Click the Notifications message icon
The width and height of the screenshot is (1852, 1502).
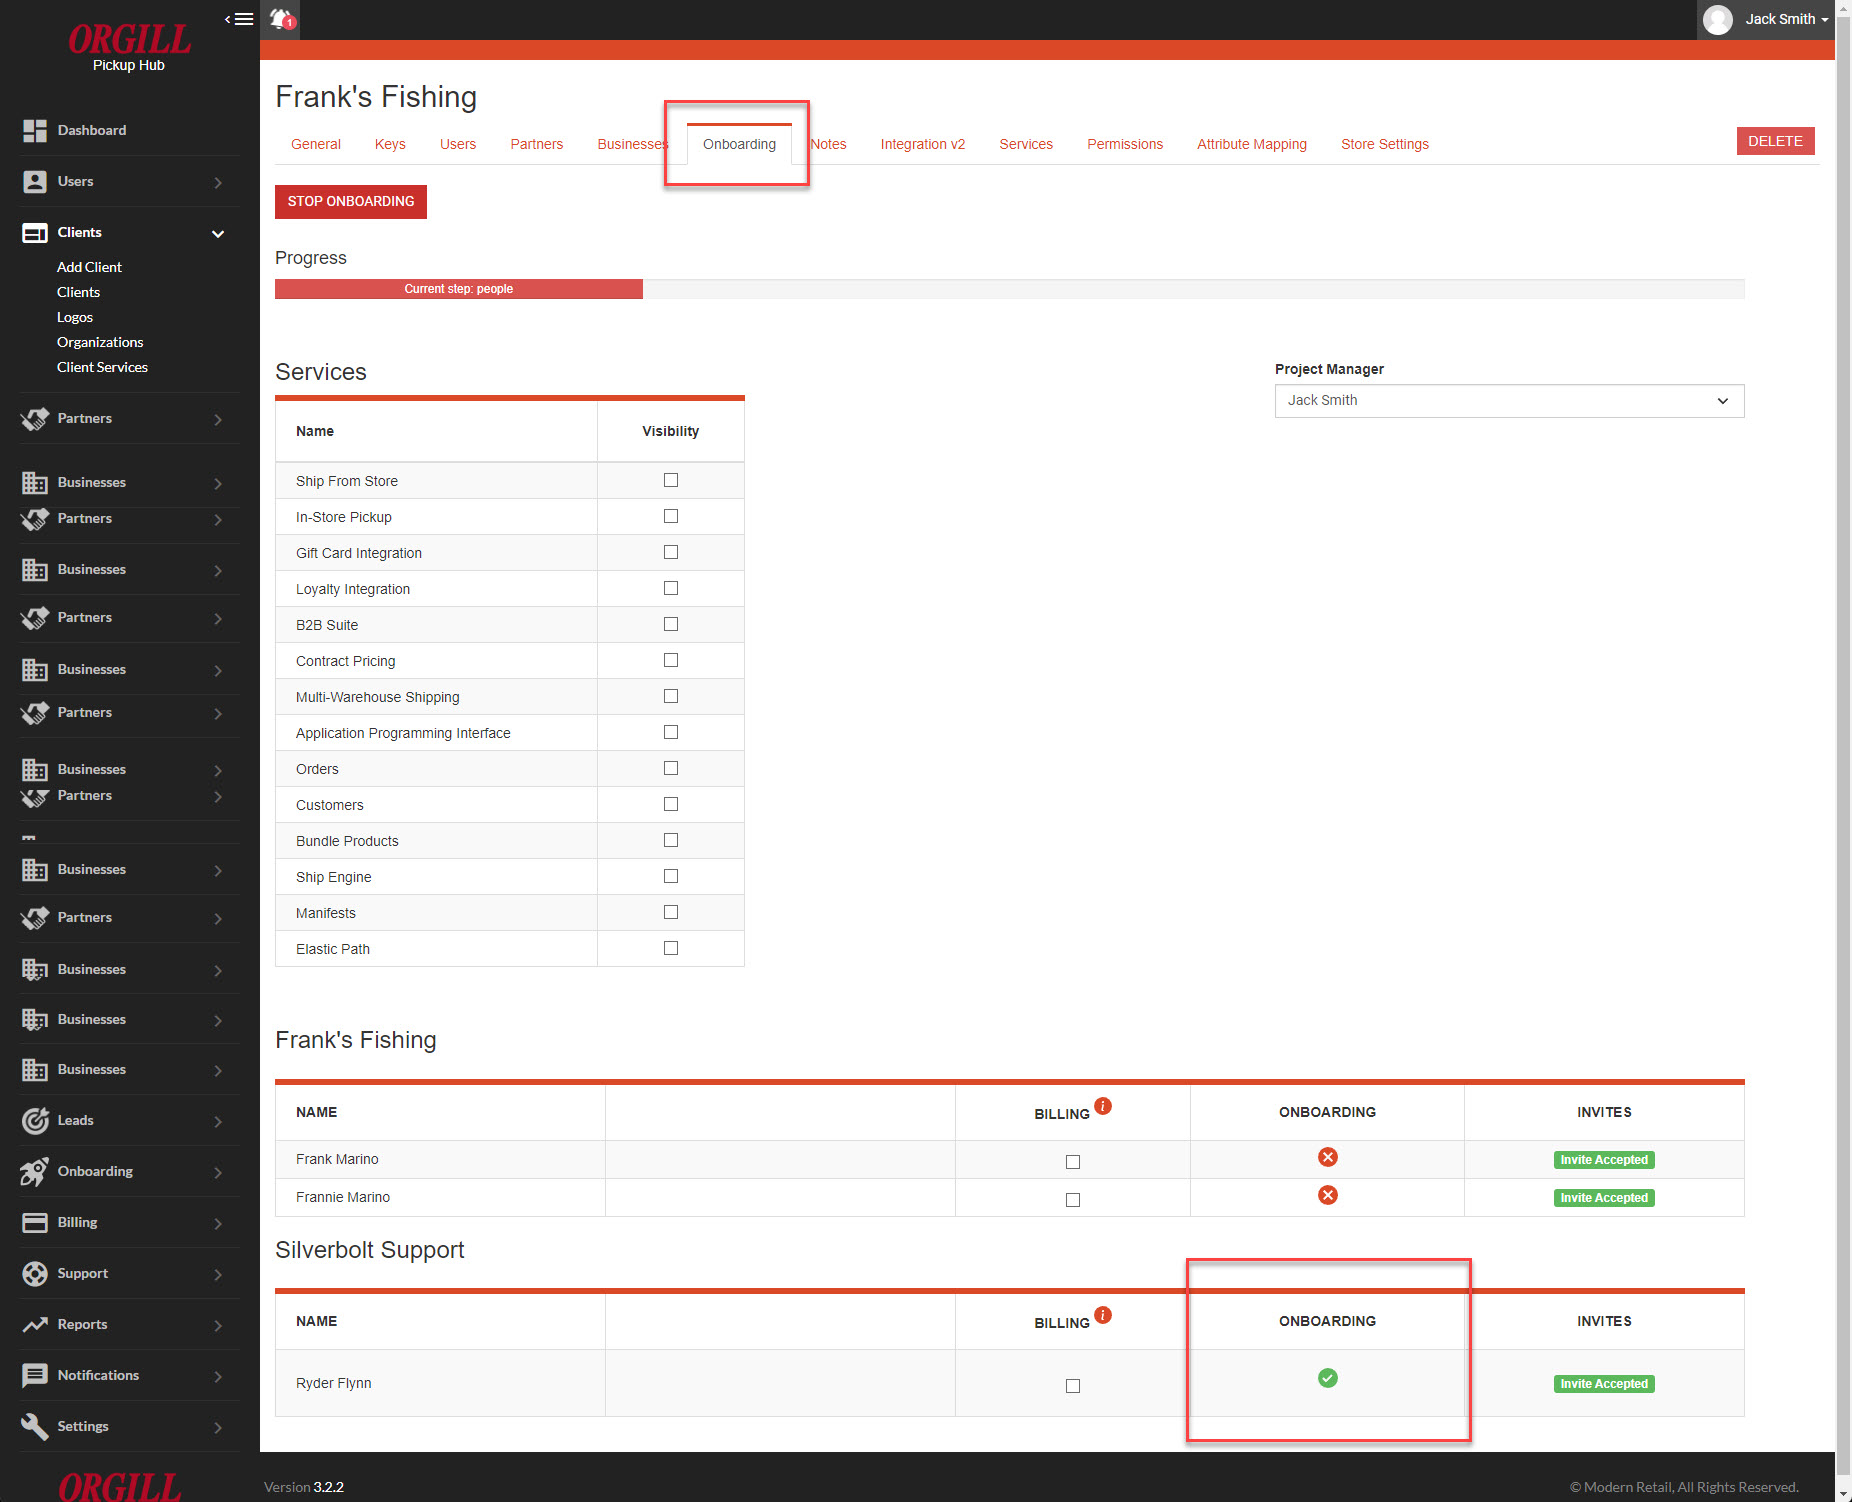point(35,1375)
